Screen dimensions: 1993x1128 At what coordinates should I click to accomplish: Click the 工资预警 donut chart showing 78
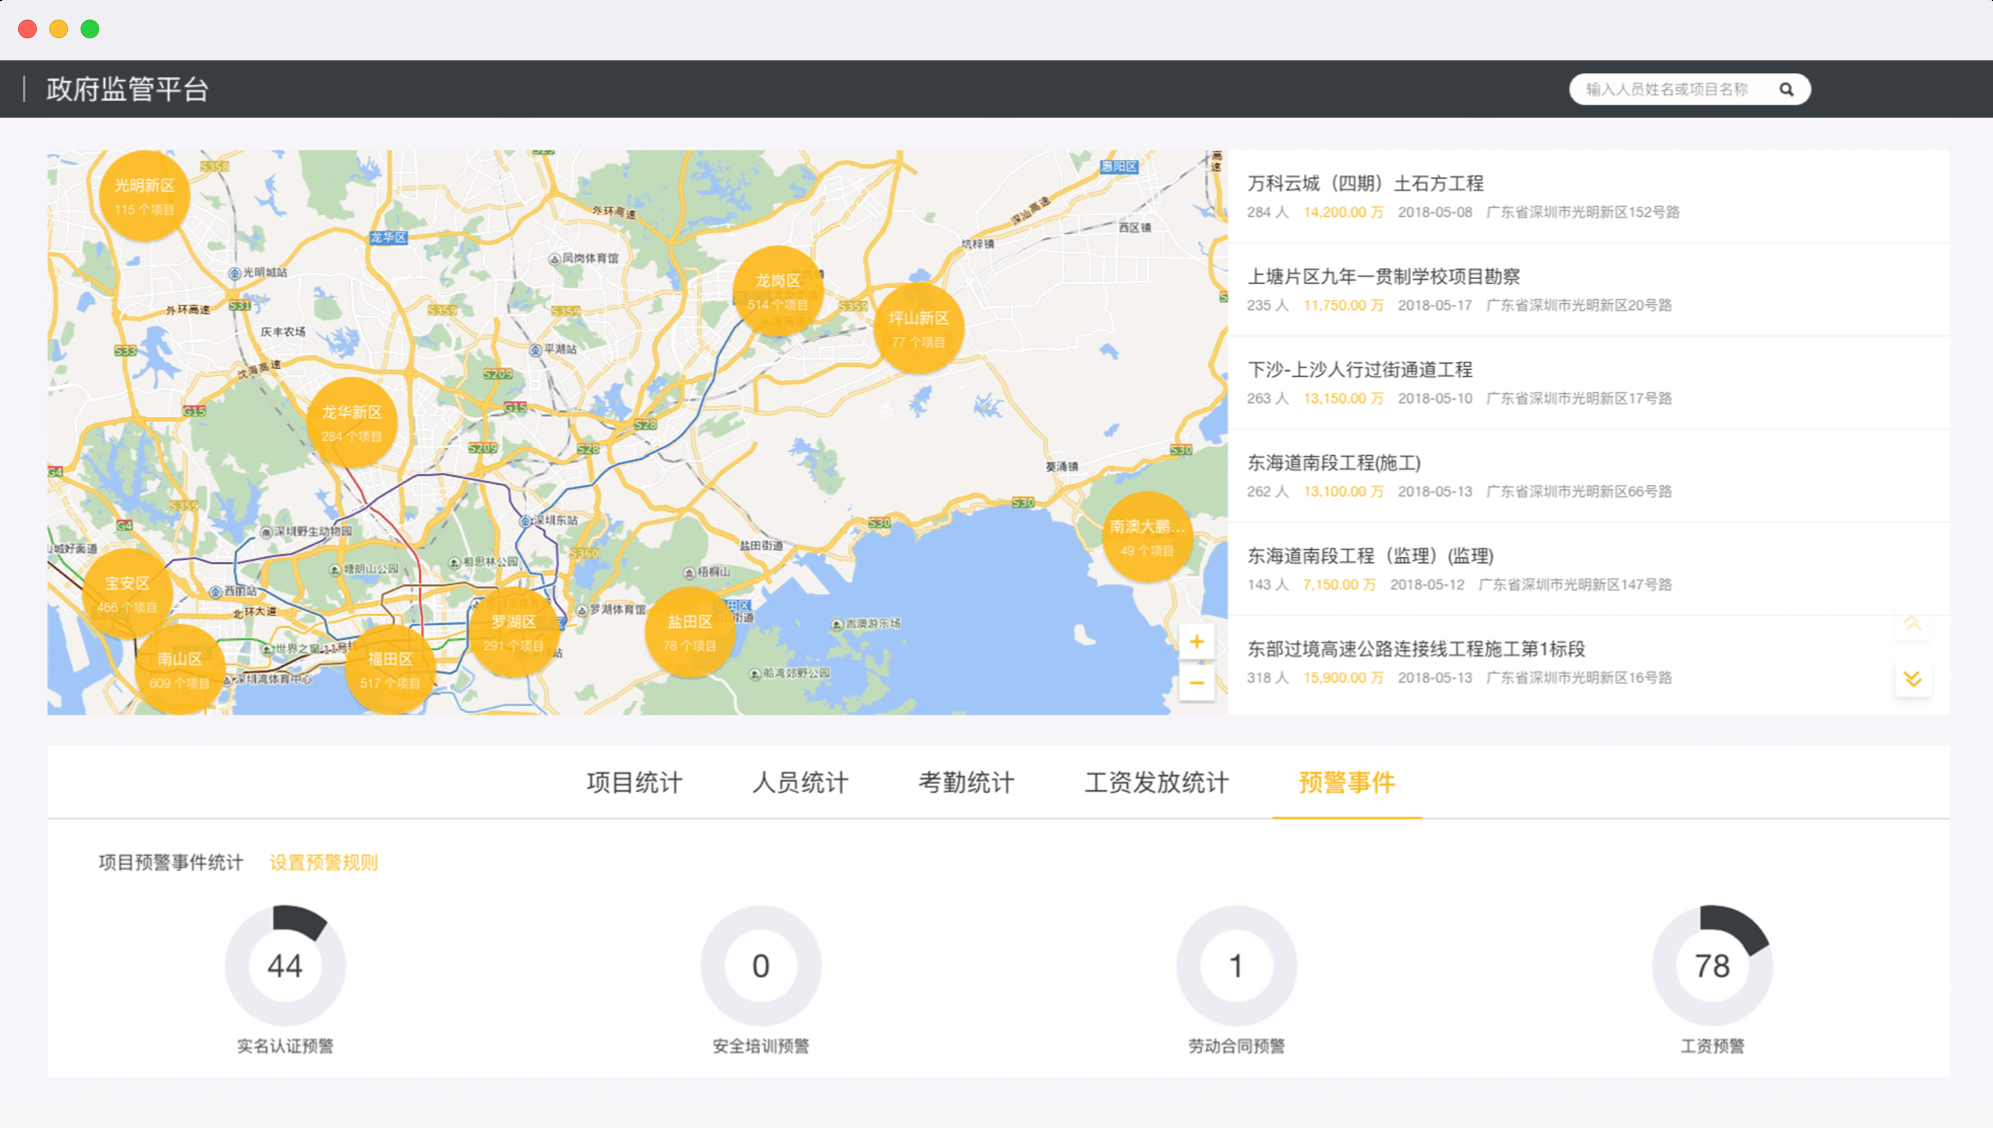coord(1711,966)
